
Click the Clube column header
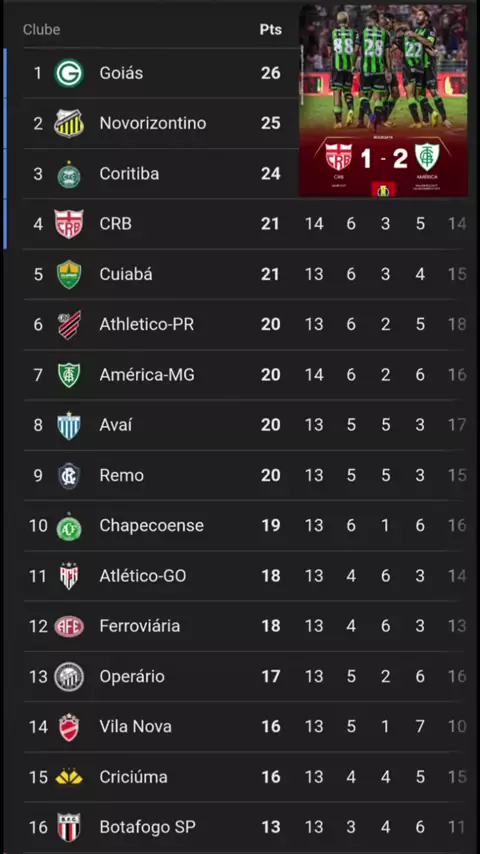click(41, 29)
